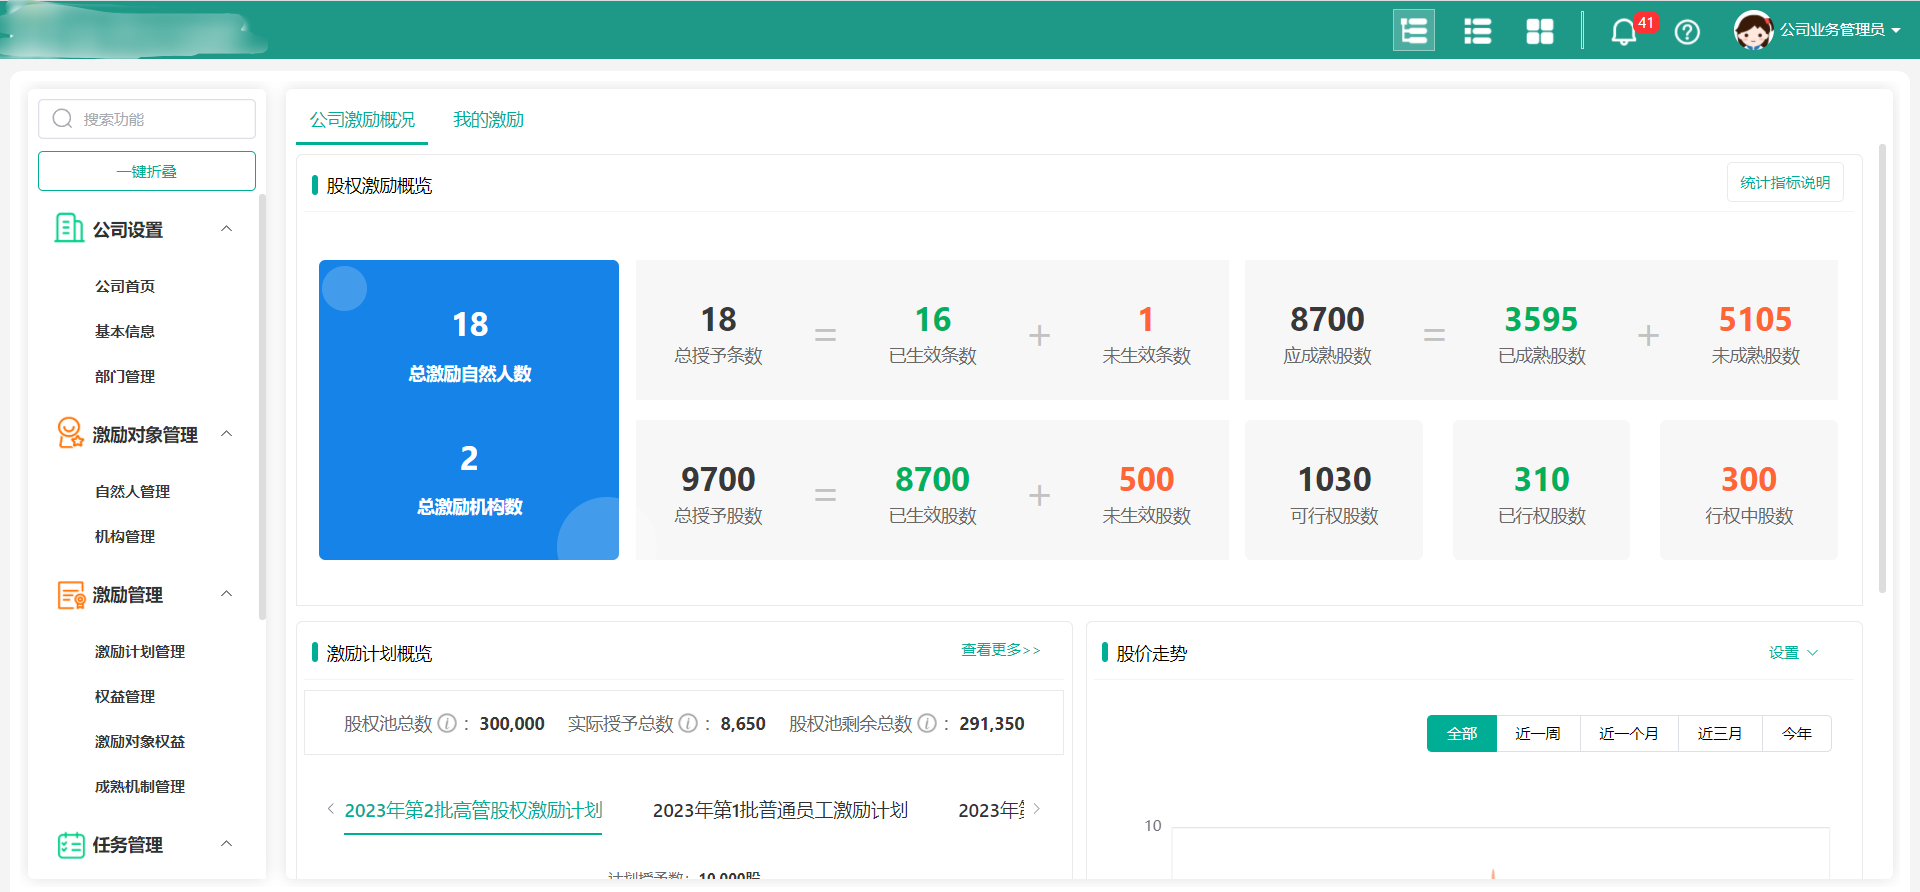Switch to the 公司激励概况 tab
The image size is (1920, 892).
click(x=362, y=120)
